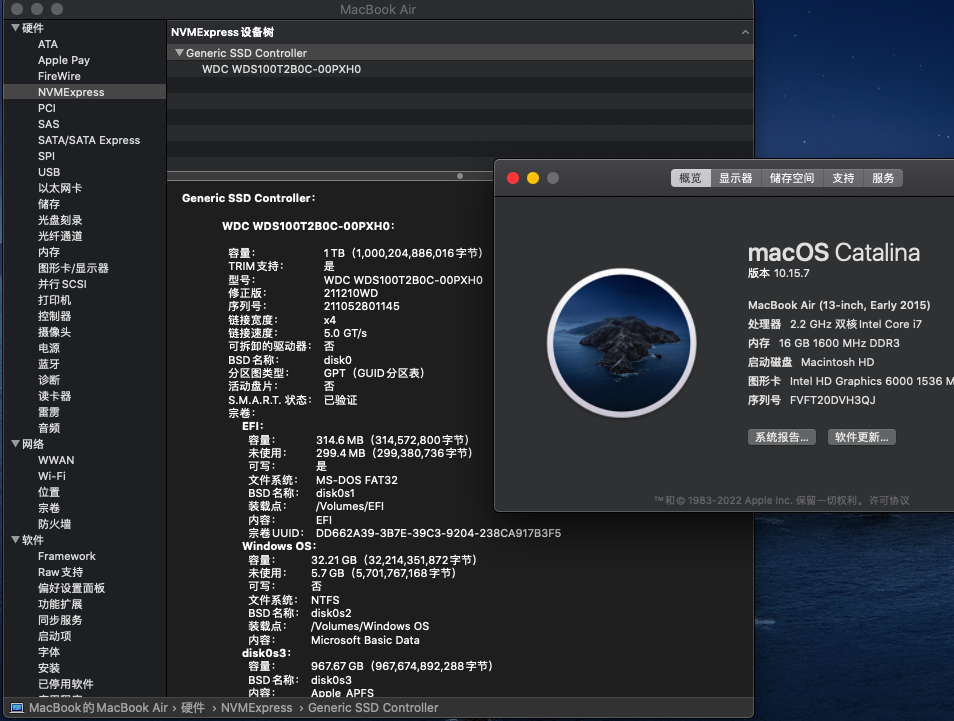Image resolution: width=954 pixels, height=721 pixels.
Task: Select 蓝牙 sidebar entry
Action: pyautogui.click(x=49, y=364)
